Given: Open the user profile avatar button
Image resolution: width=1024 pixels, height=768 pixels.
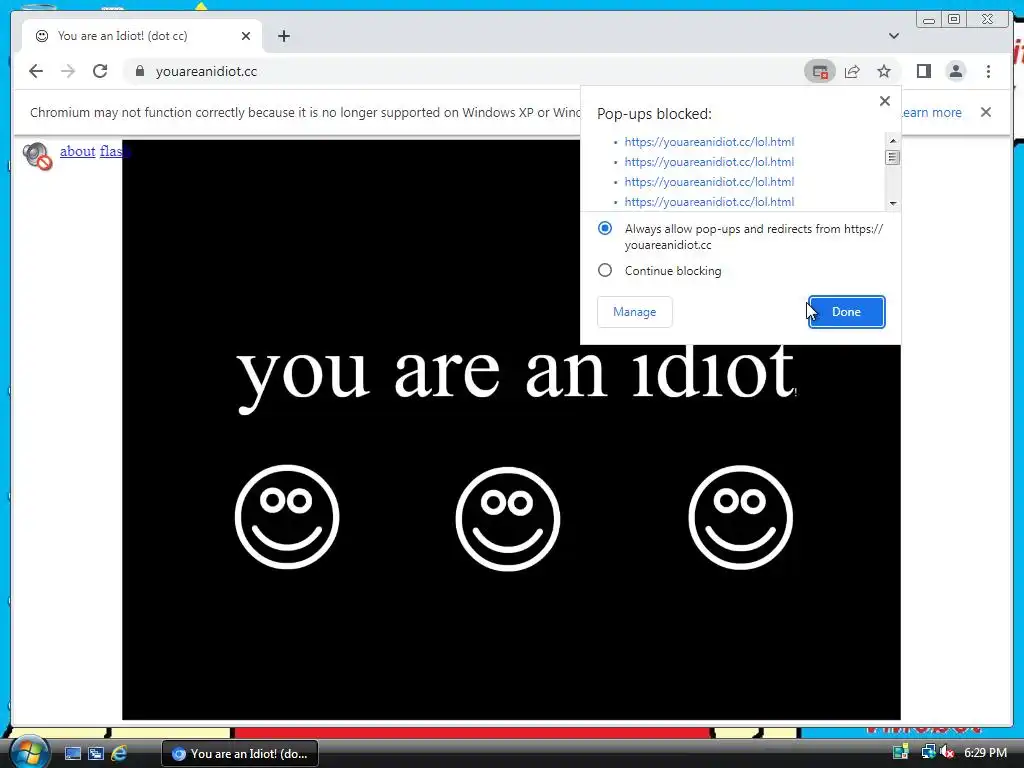Looking at the screenshot, I should (x=955, y=71).
